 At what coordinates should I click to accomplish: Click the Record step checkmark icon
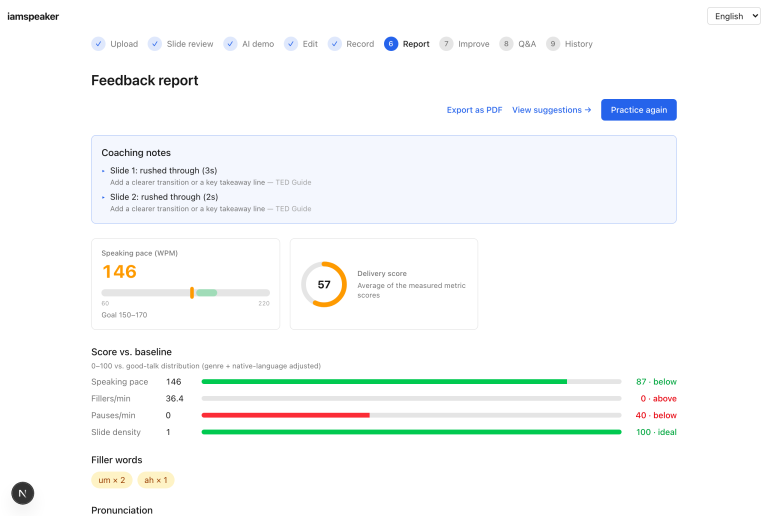tap(335, 44)
